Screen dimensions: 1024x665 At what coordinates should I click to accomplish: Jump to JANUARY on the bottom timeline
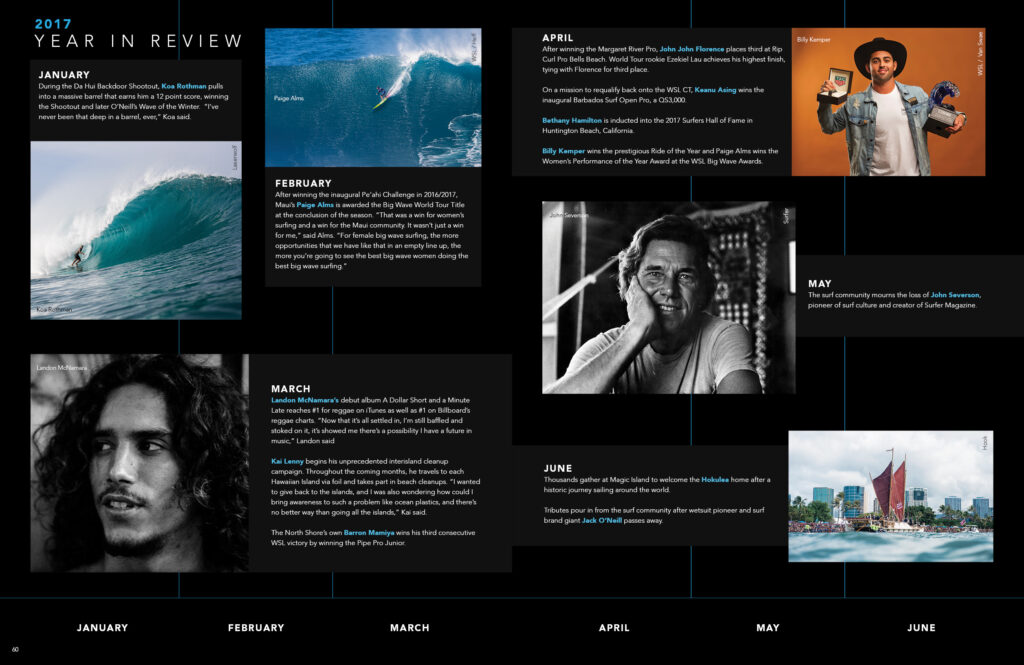coord(102,628)
